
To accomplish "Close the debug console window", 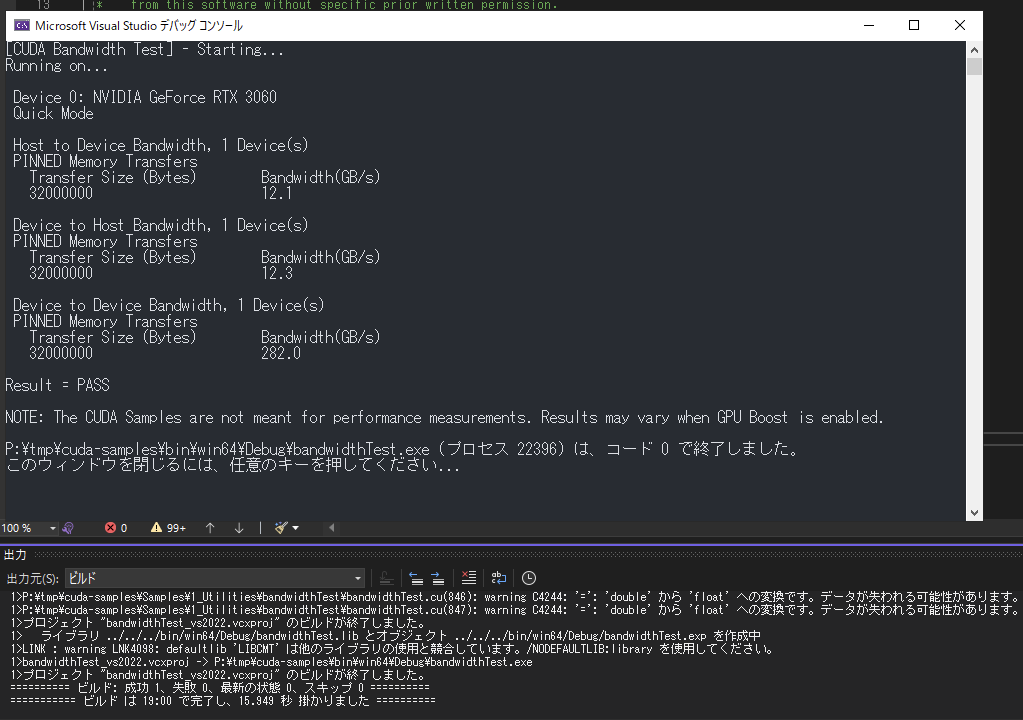I will 960,25.
